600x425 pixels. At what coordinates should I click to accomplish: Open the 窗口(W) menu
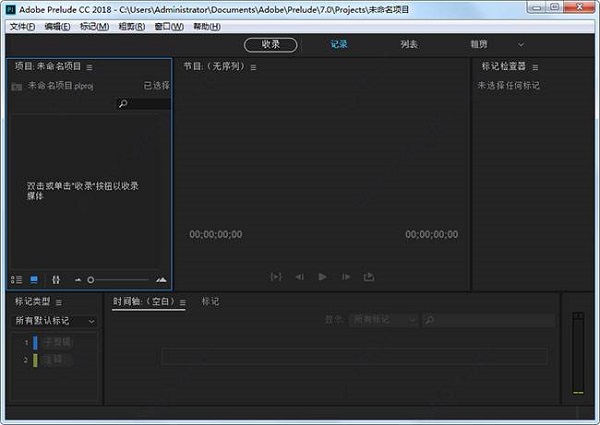pyautogui.click(x=169, y=26)
